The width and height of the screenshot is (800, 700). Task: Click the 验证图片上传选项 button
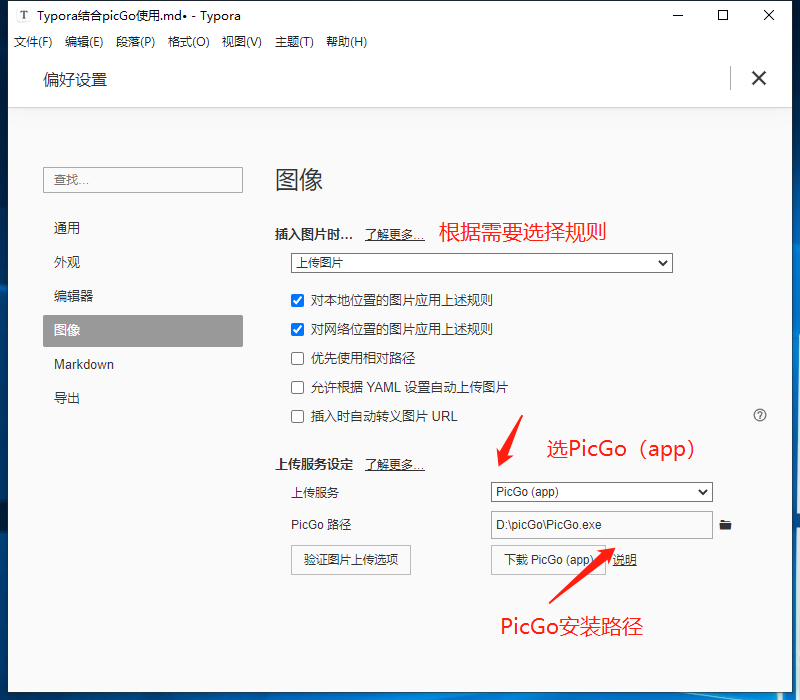(x=351, y=560)
